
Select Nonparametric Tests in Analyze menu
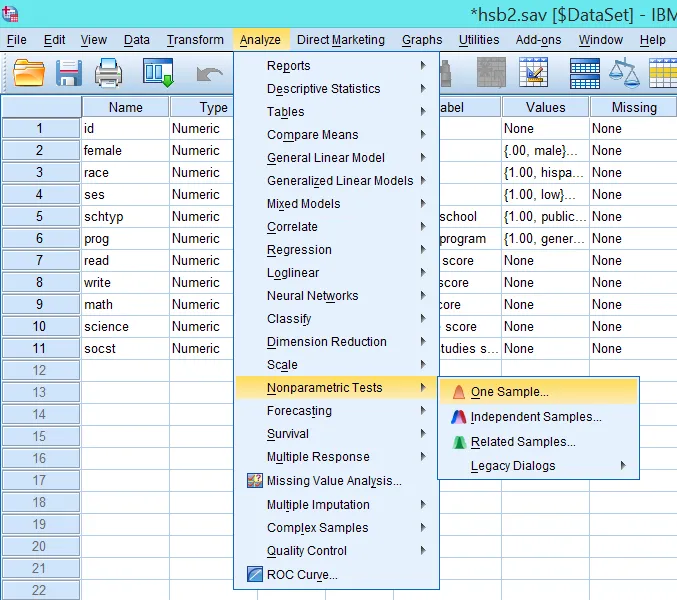(337, 388)
